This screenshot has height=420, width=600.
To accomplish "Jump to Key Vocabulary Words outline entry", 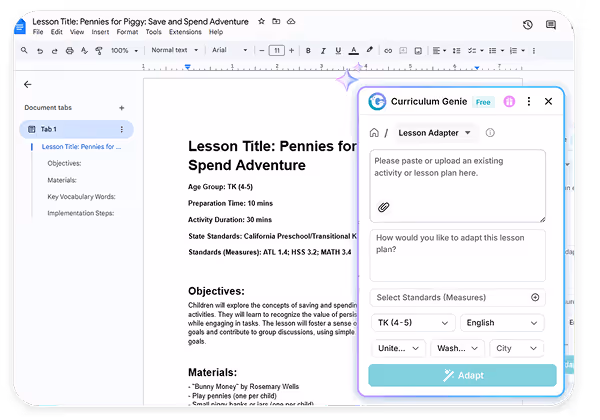I will tap(81, 197).
